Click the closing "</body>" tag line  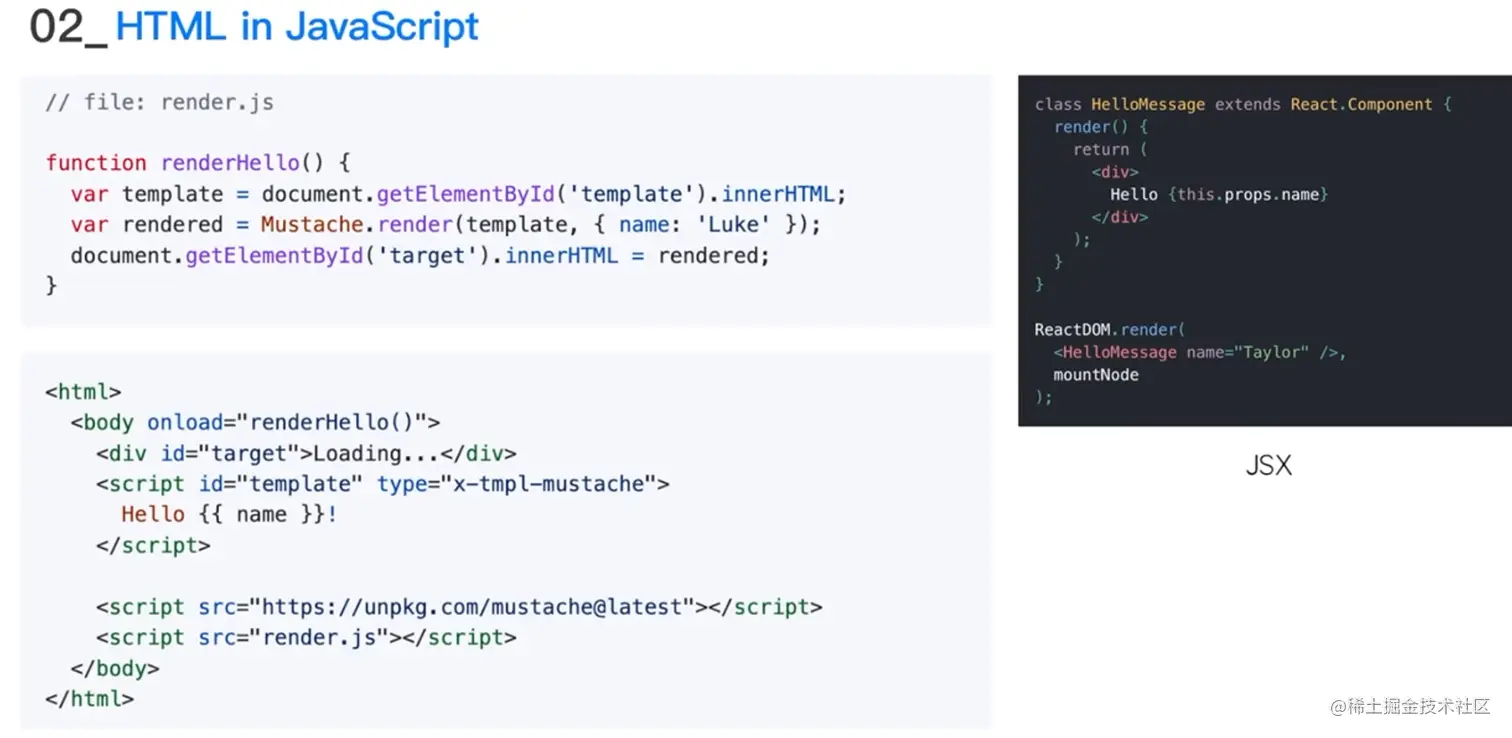click(x=115, y=668)
